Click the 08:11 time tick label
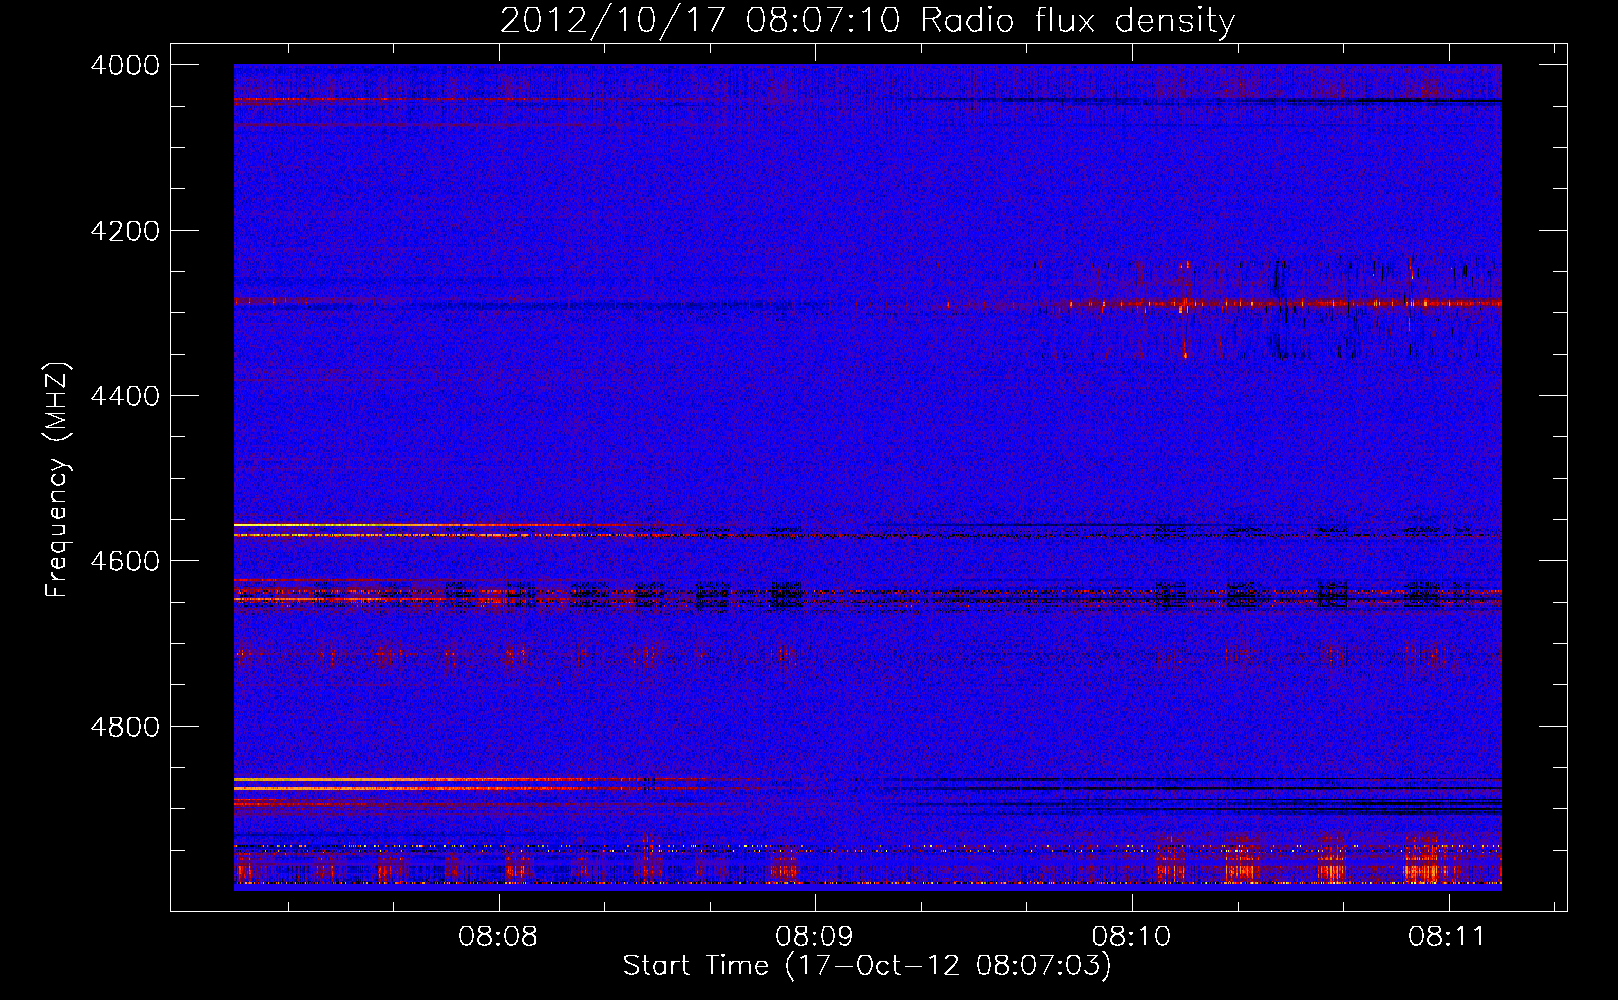This screenshot has height=1000, width=1618. (x=1447, y=937)
